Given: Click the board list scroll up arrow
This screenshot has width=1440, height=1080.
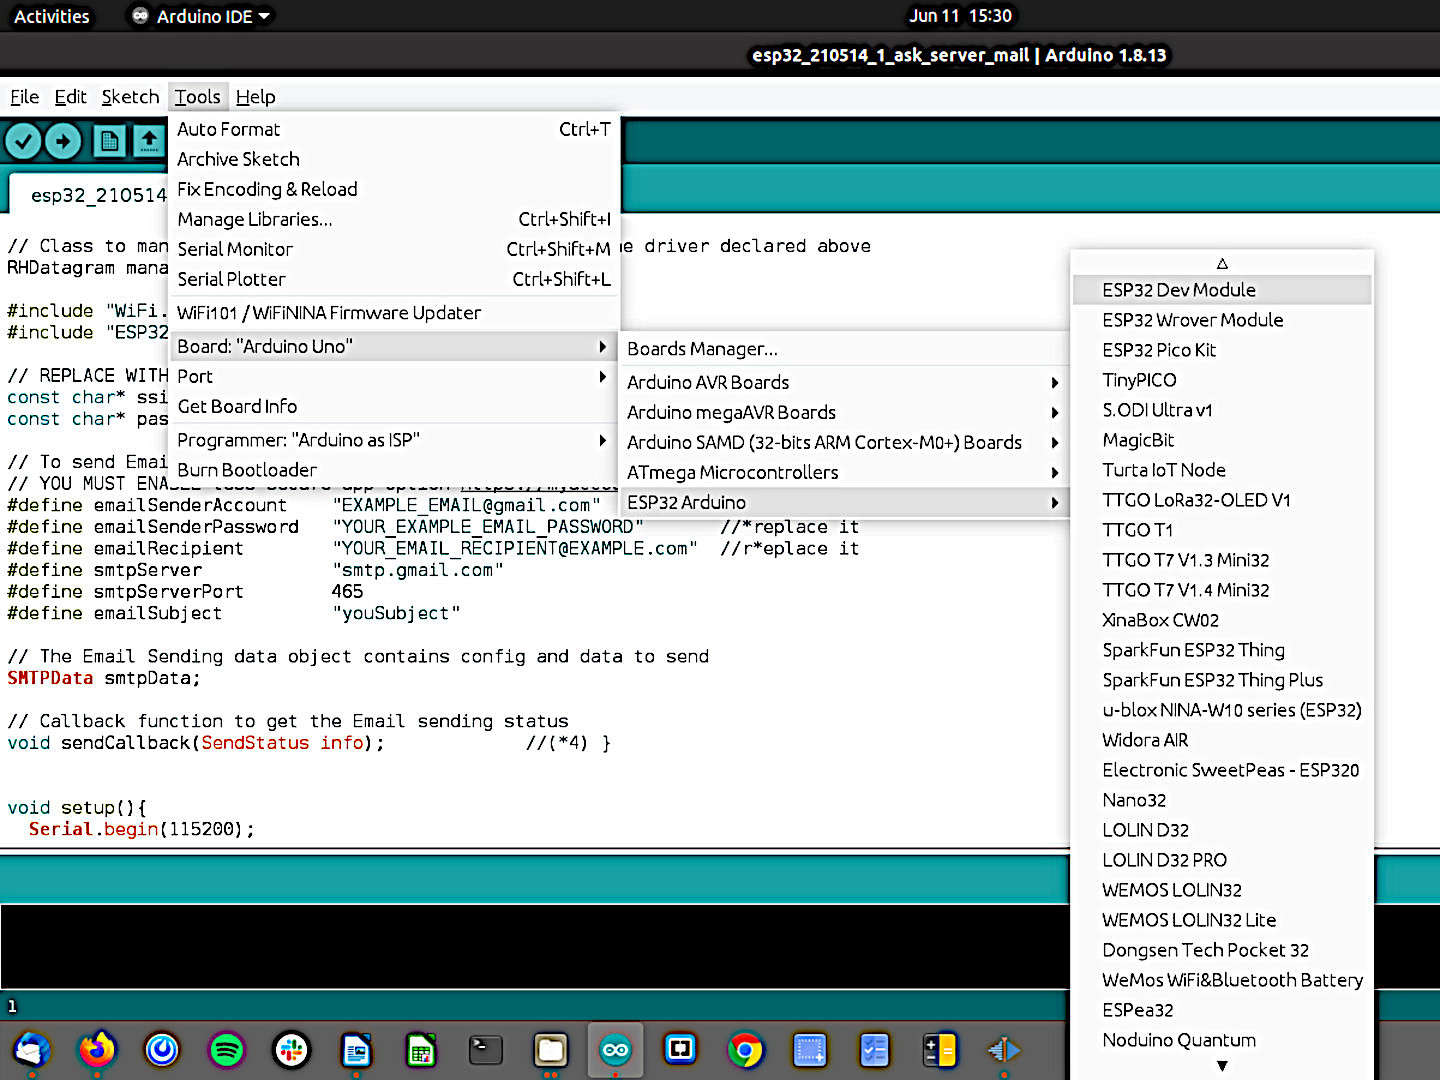Looking at the screenshot, I should coord(1222,263).
